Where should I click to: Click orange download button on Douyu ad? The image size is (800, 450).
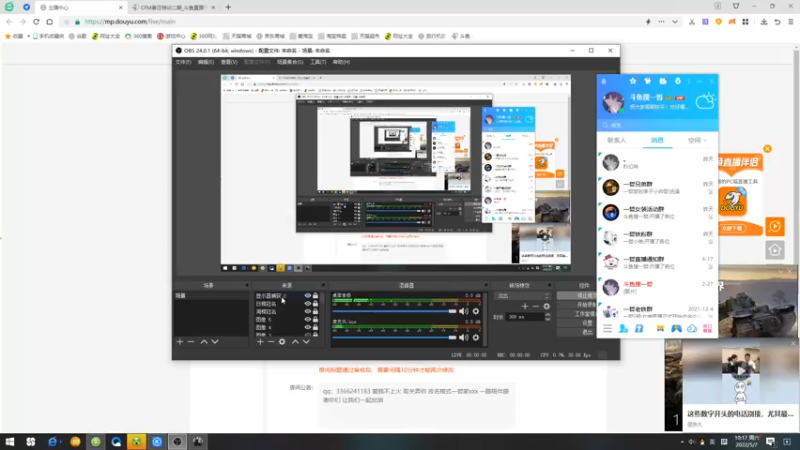pos(733,228)
